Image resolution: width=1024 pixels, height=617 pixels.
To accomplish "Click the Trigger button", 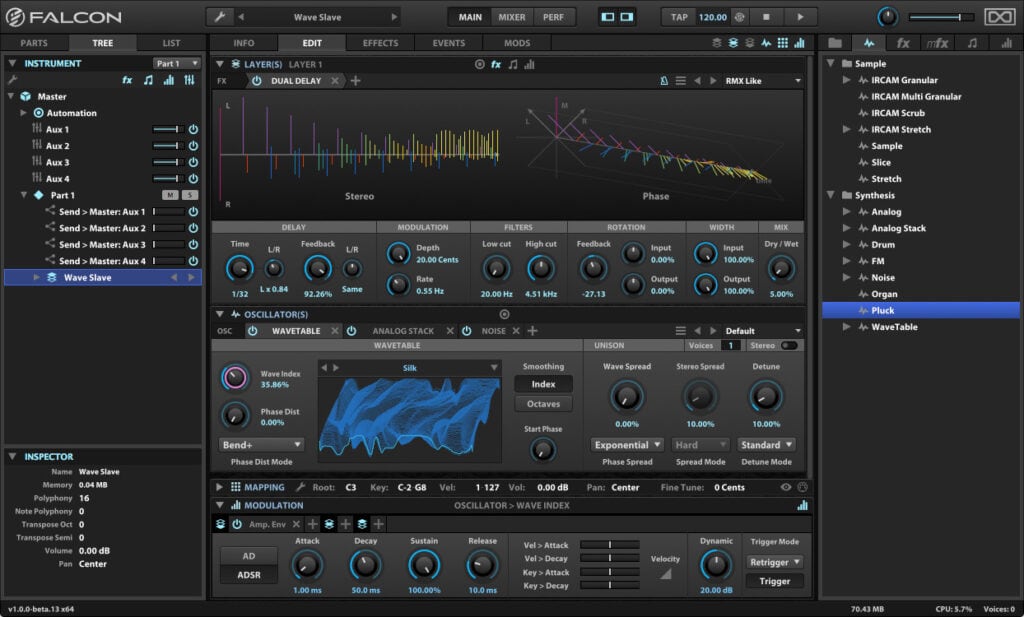I will coord(775,581).
